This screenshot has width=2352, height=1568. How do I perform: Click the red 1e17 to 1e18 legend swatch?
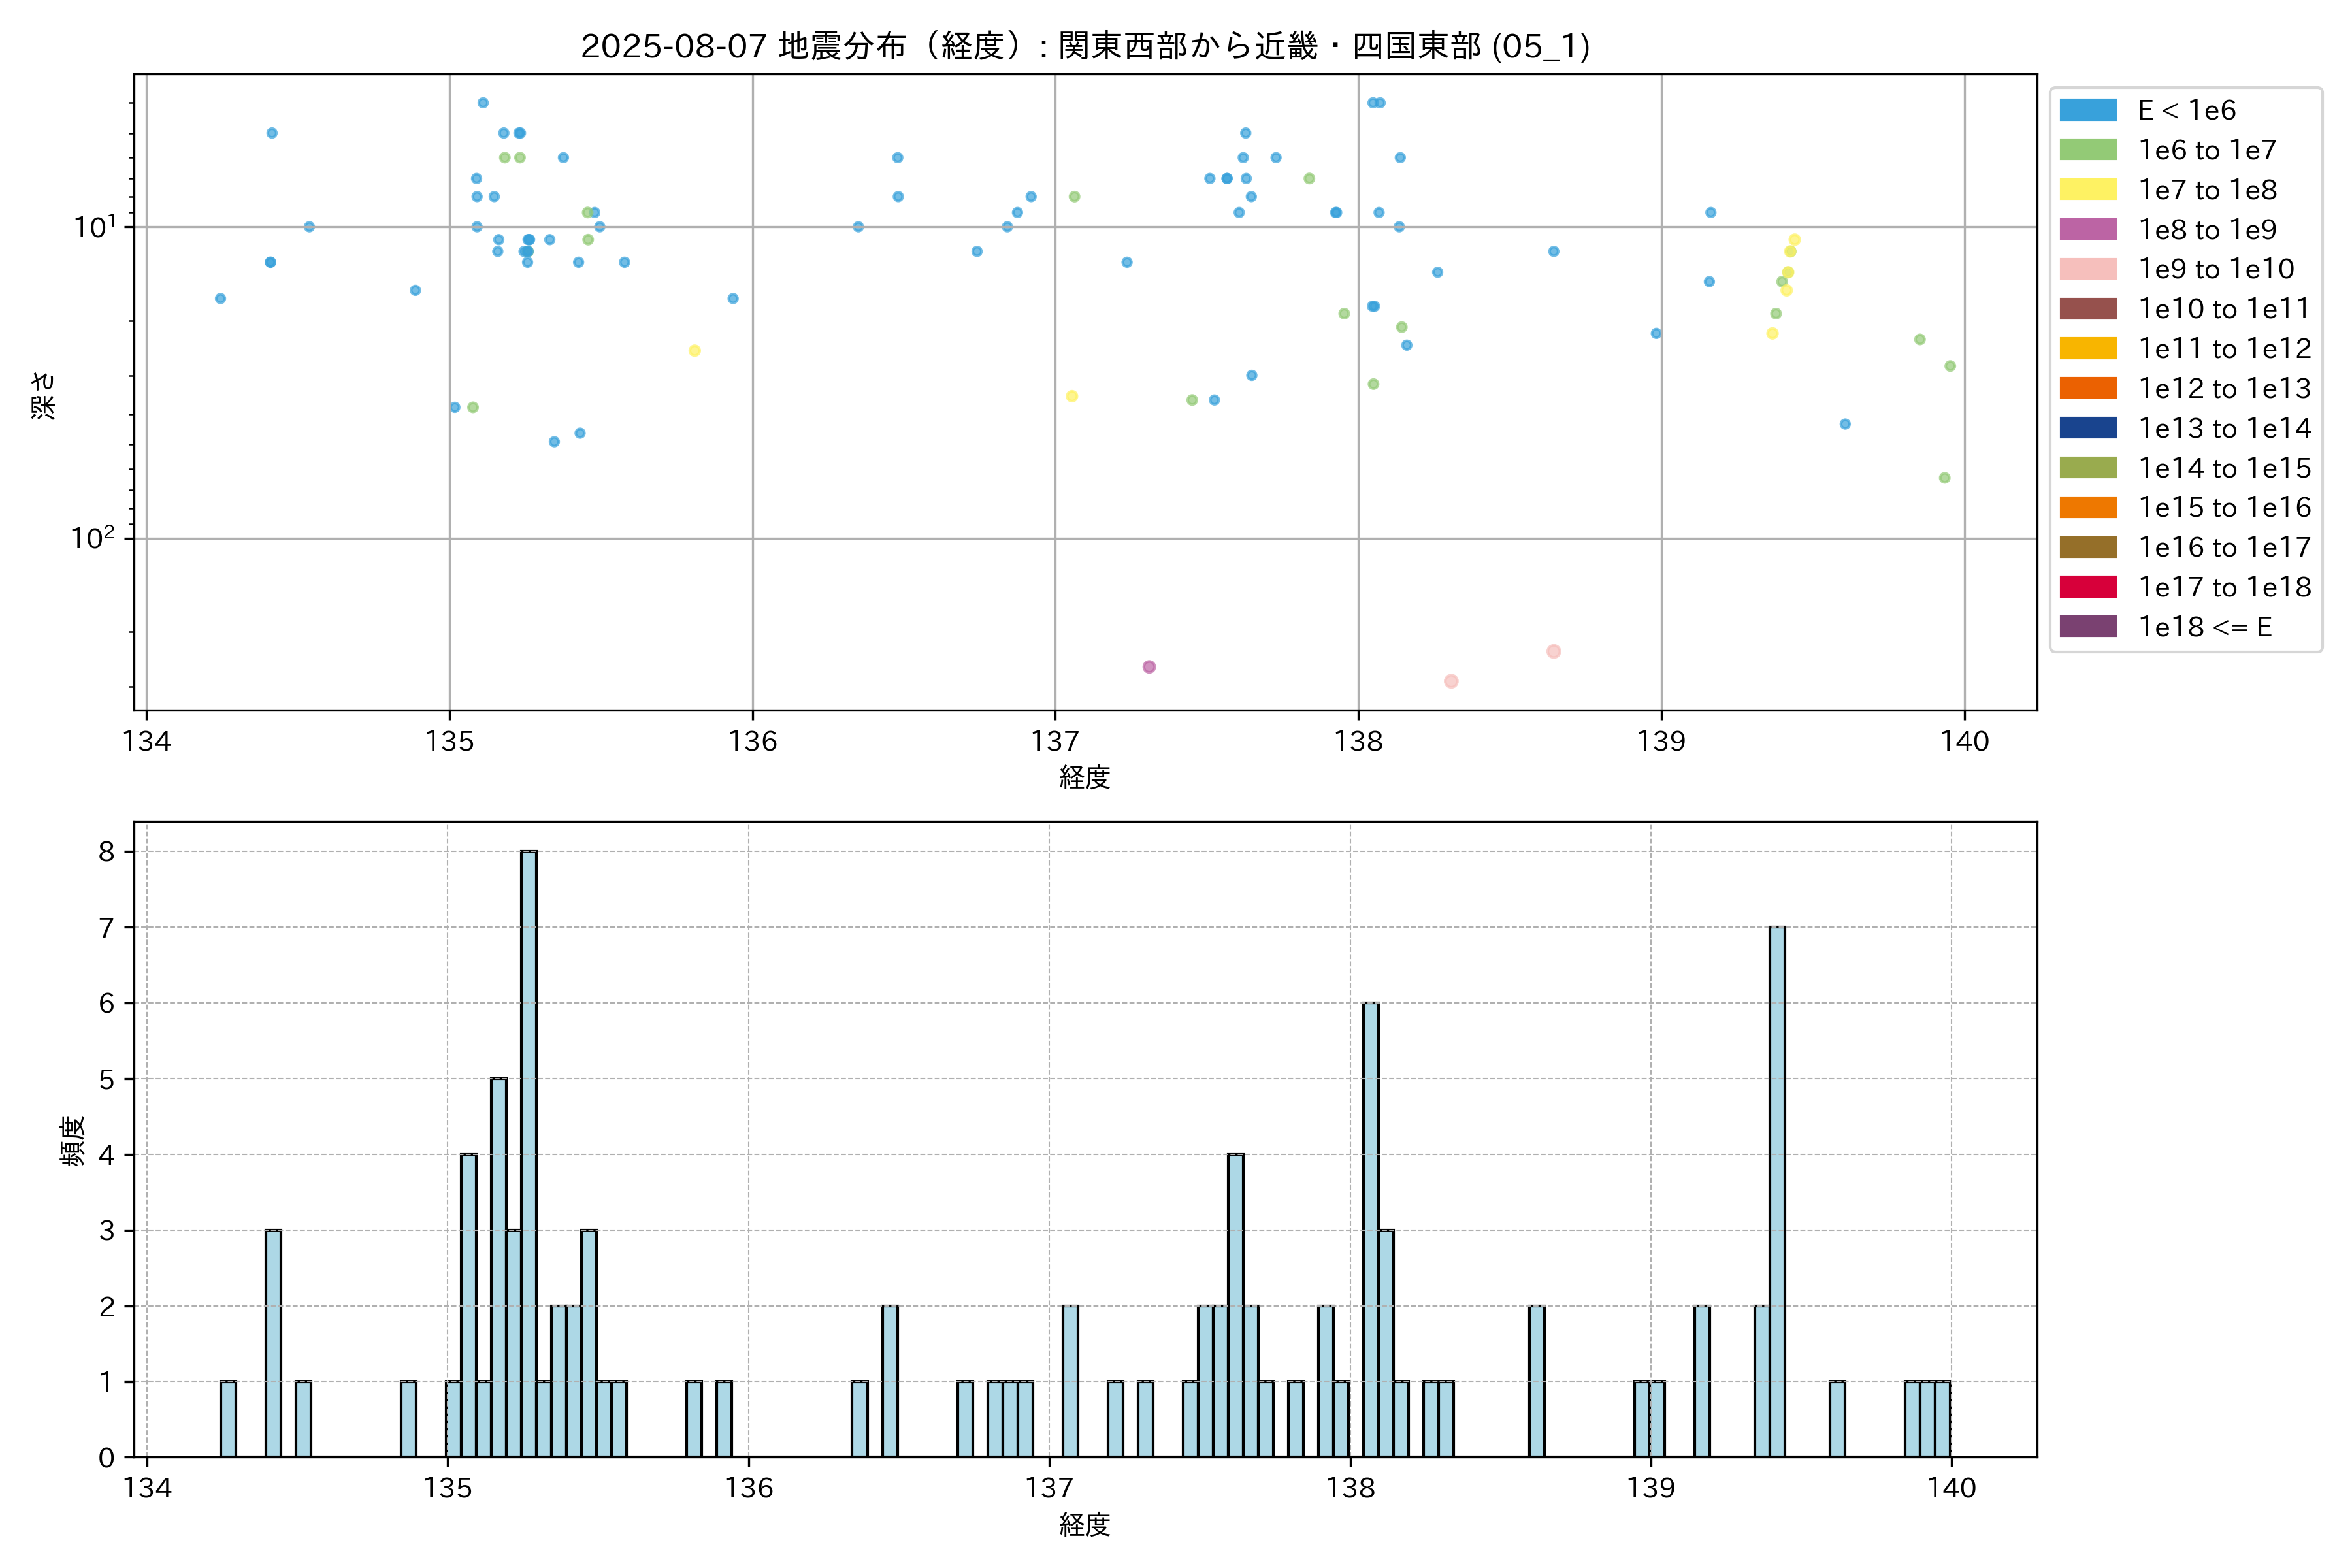coord(2087,587)
